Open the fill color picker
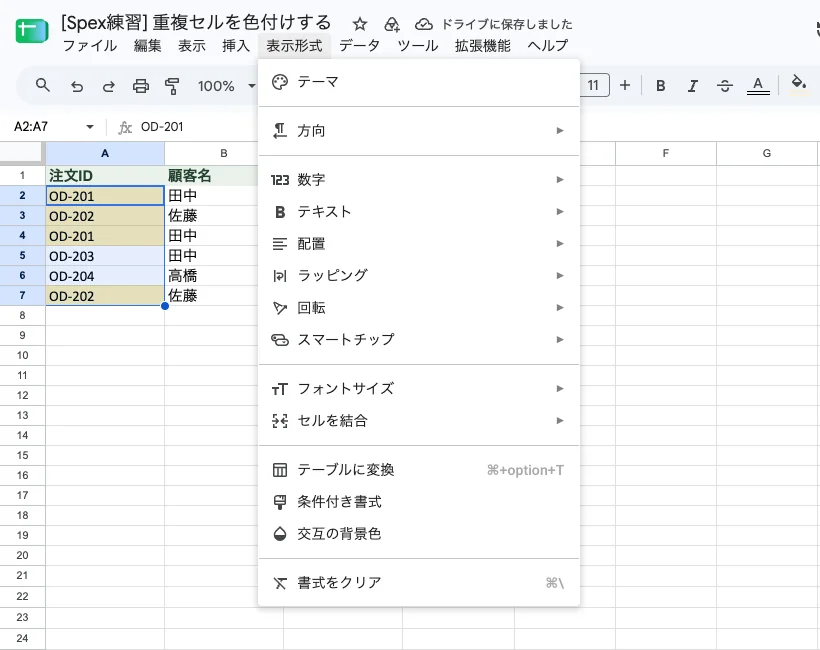 pos(798,85)
